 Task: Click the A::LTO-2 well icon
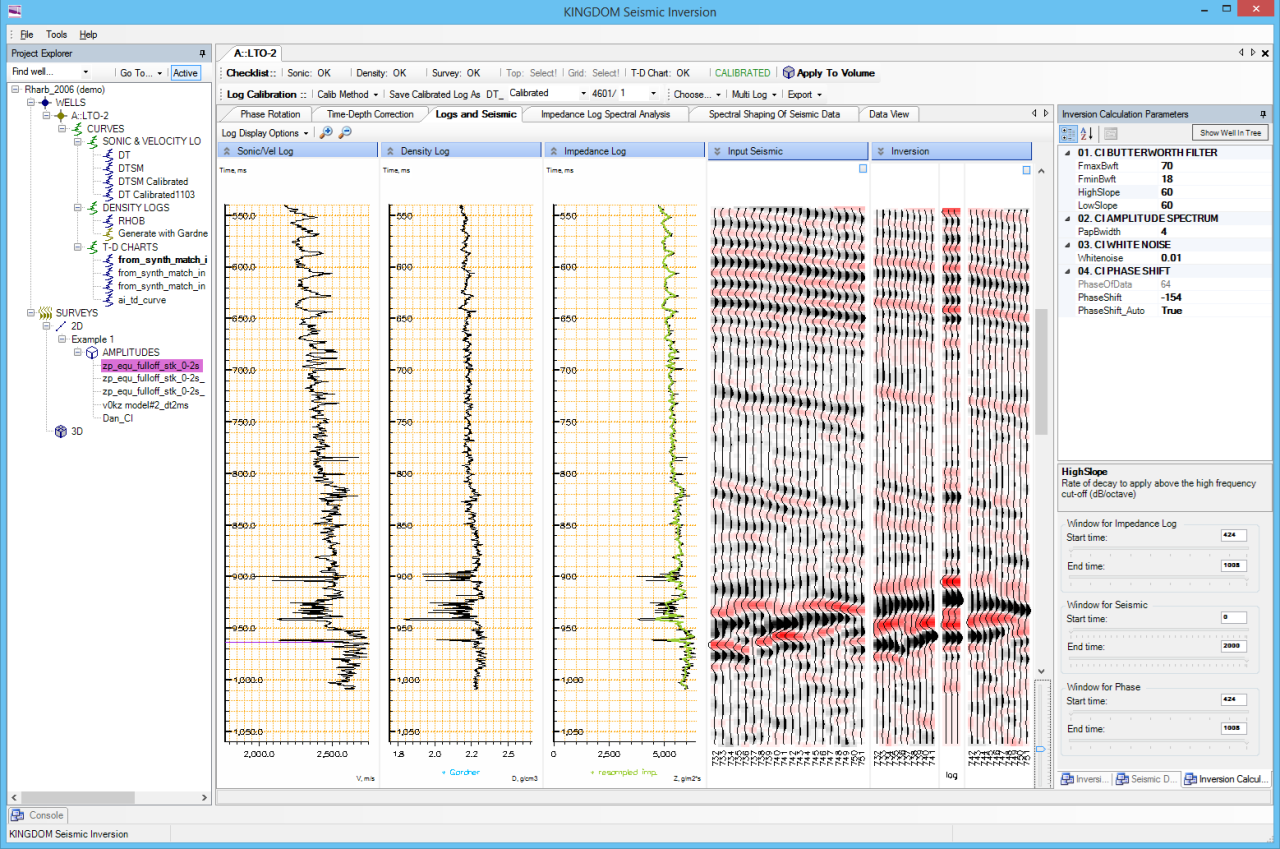pos(60,115)
